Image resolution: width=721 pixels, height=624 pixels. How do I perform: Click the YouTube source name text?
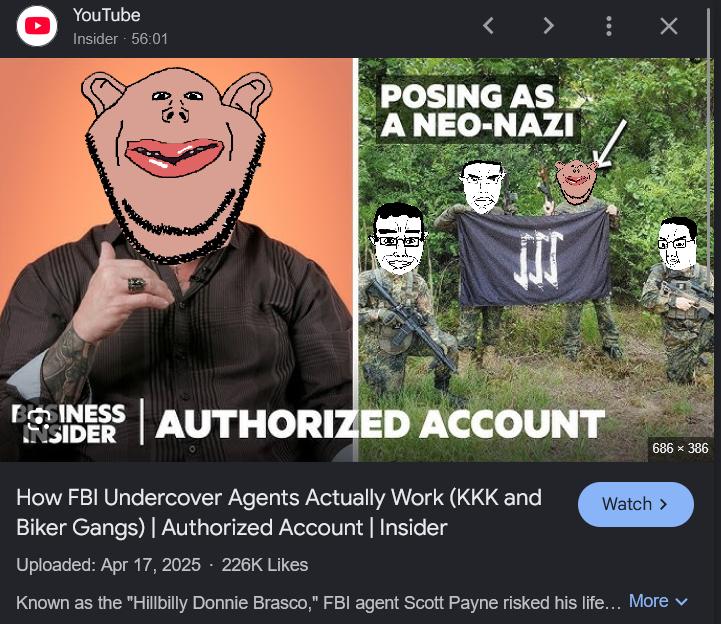point(107,15)
